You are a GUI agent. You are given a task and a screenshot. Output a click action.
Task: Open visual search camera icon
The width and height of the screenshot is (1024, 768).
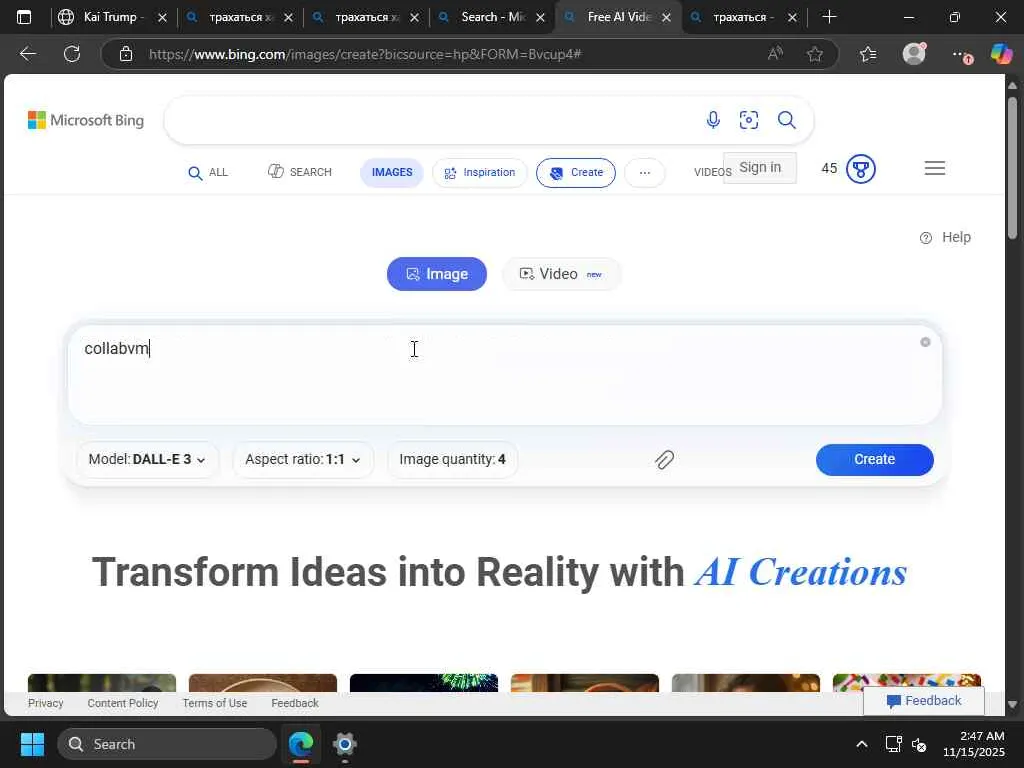[x=748, y=120]
